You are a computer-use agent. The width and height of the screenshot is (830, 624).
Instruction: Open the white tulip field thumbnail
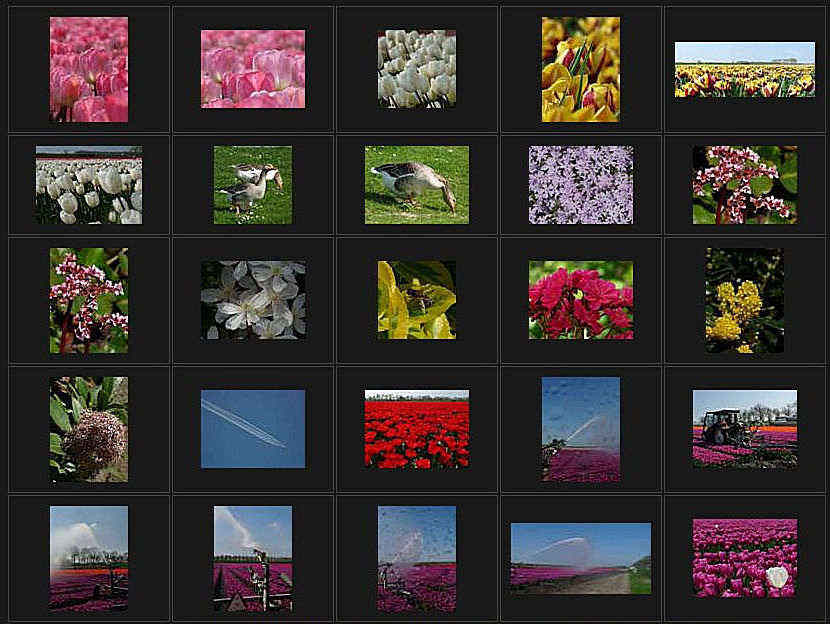tap(89, 185)
